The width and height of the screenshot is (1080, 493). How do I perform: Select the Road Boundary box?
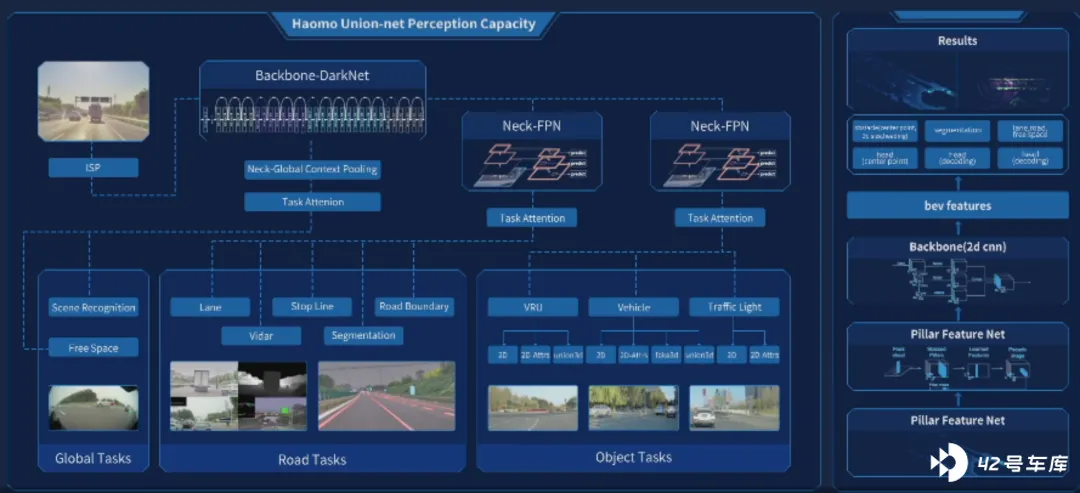point(413,306)
